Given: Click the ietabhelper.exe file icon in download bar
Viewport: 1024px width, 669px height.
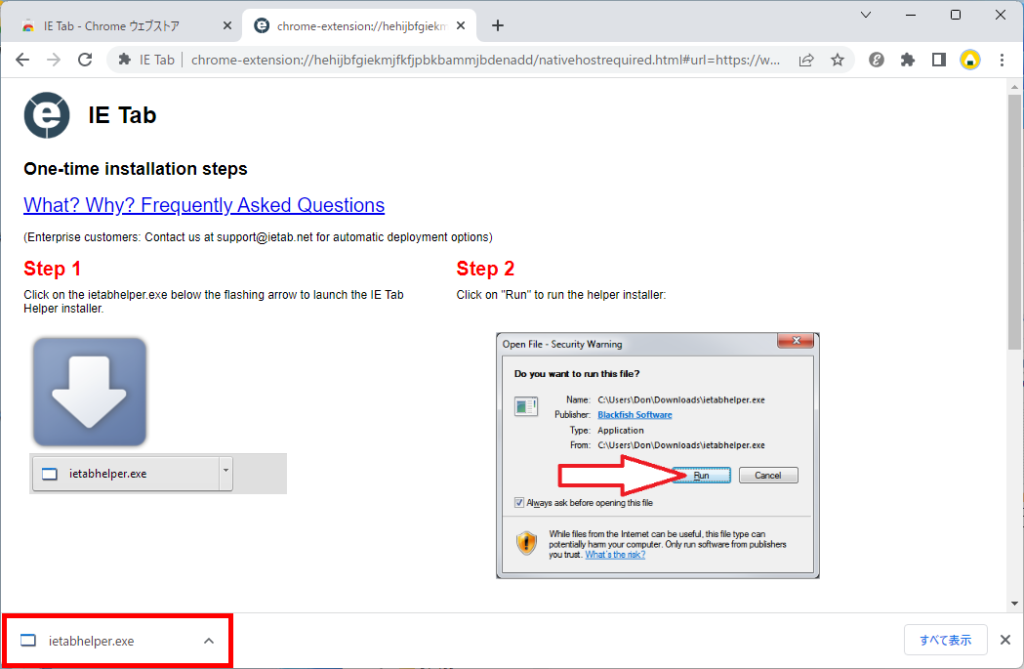Looking at the screenshot, I should [x=30, y=640].
